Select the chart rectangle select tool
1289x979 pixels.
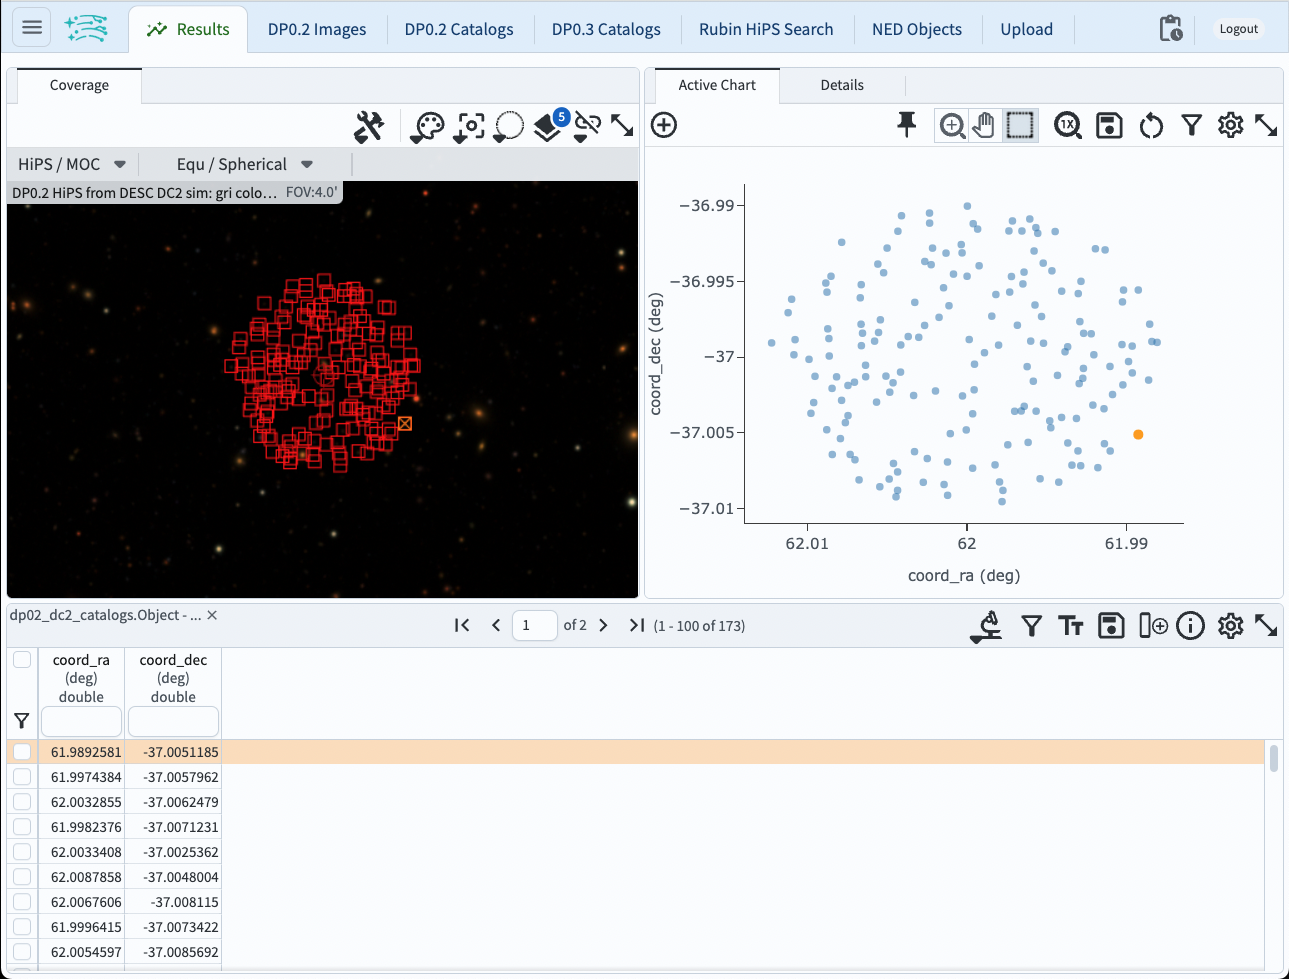tap(1019, 125)
